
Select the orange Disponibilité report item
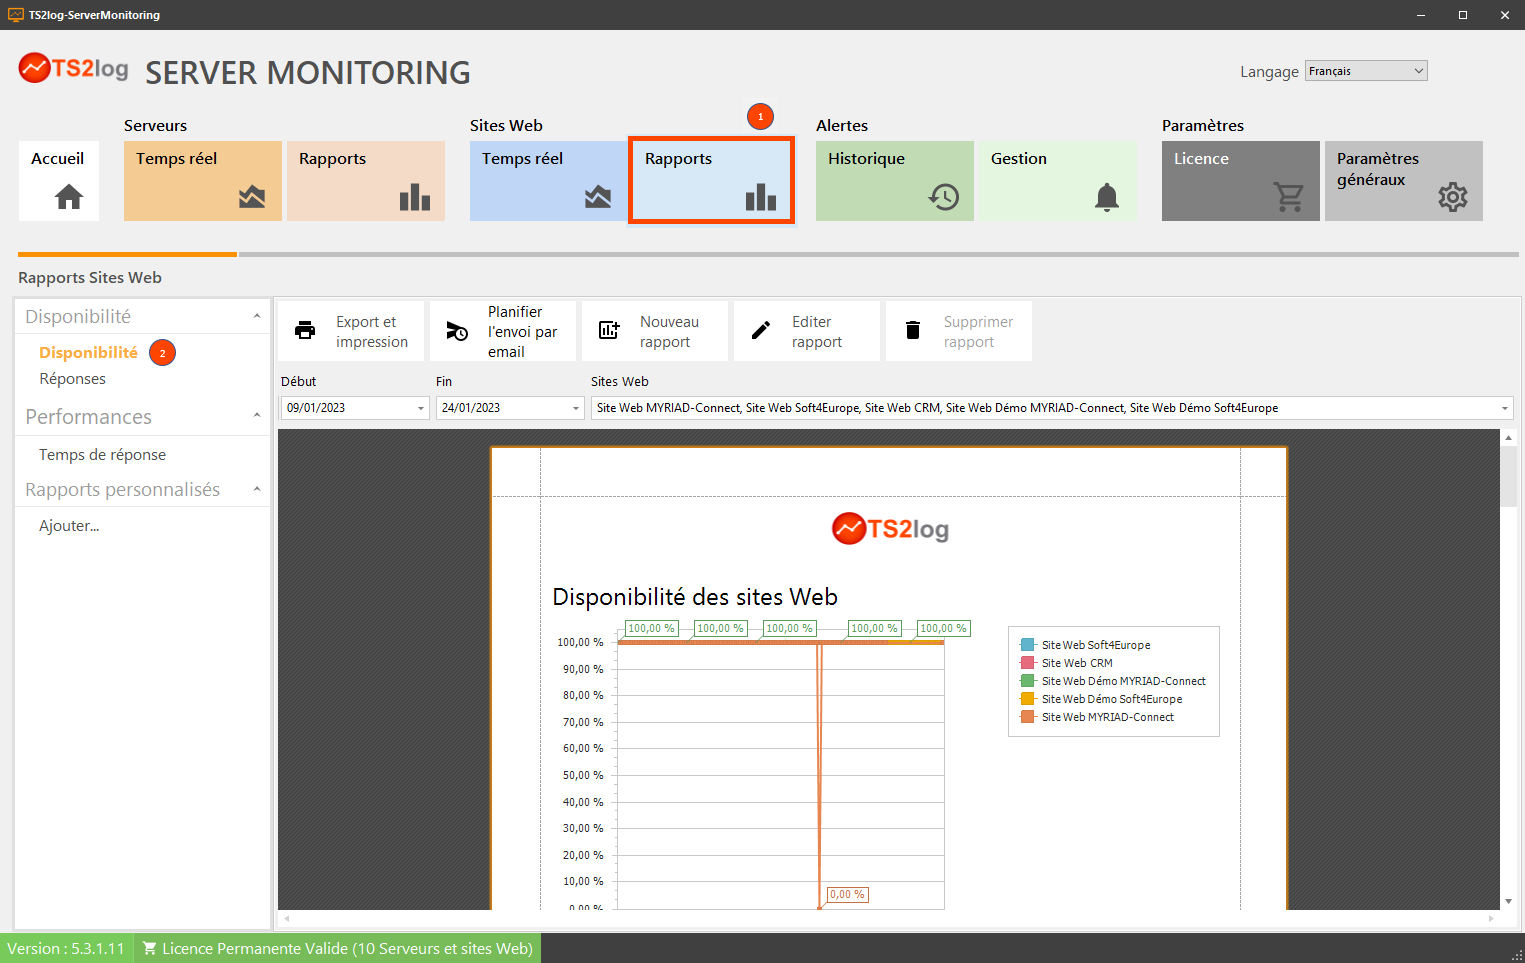coord(88,352)
